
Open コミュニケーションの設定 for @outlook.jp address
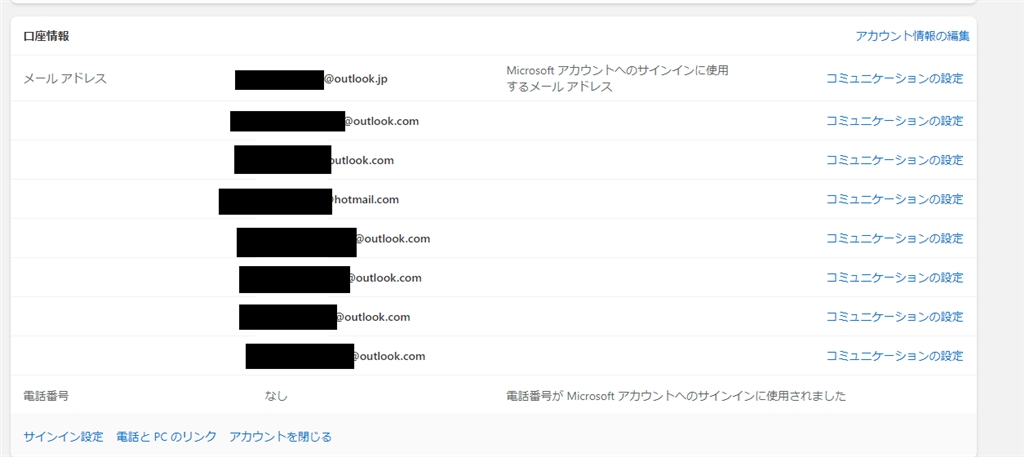[x=895, y=78]
